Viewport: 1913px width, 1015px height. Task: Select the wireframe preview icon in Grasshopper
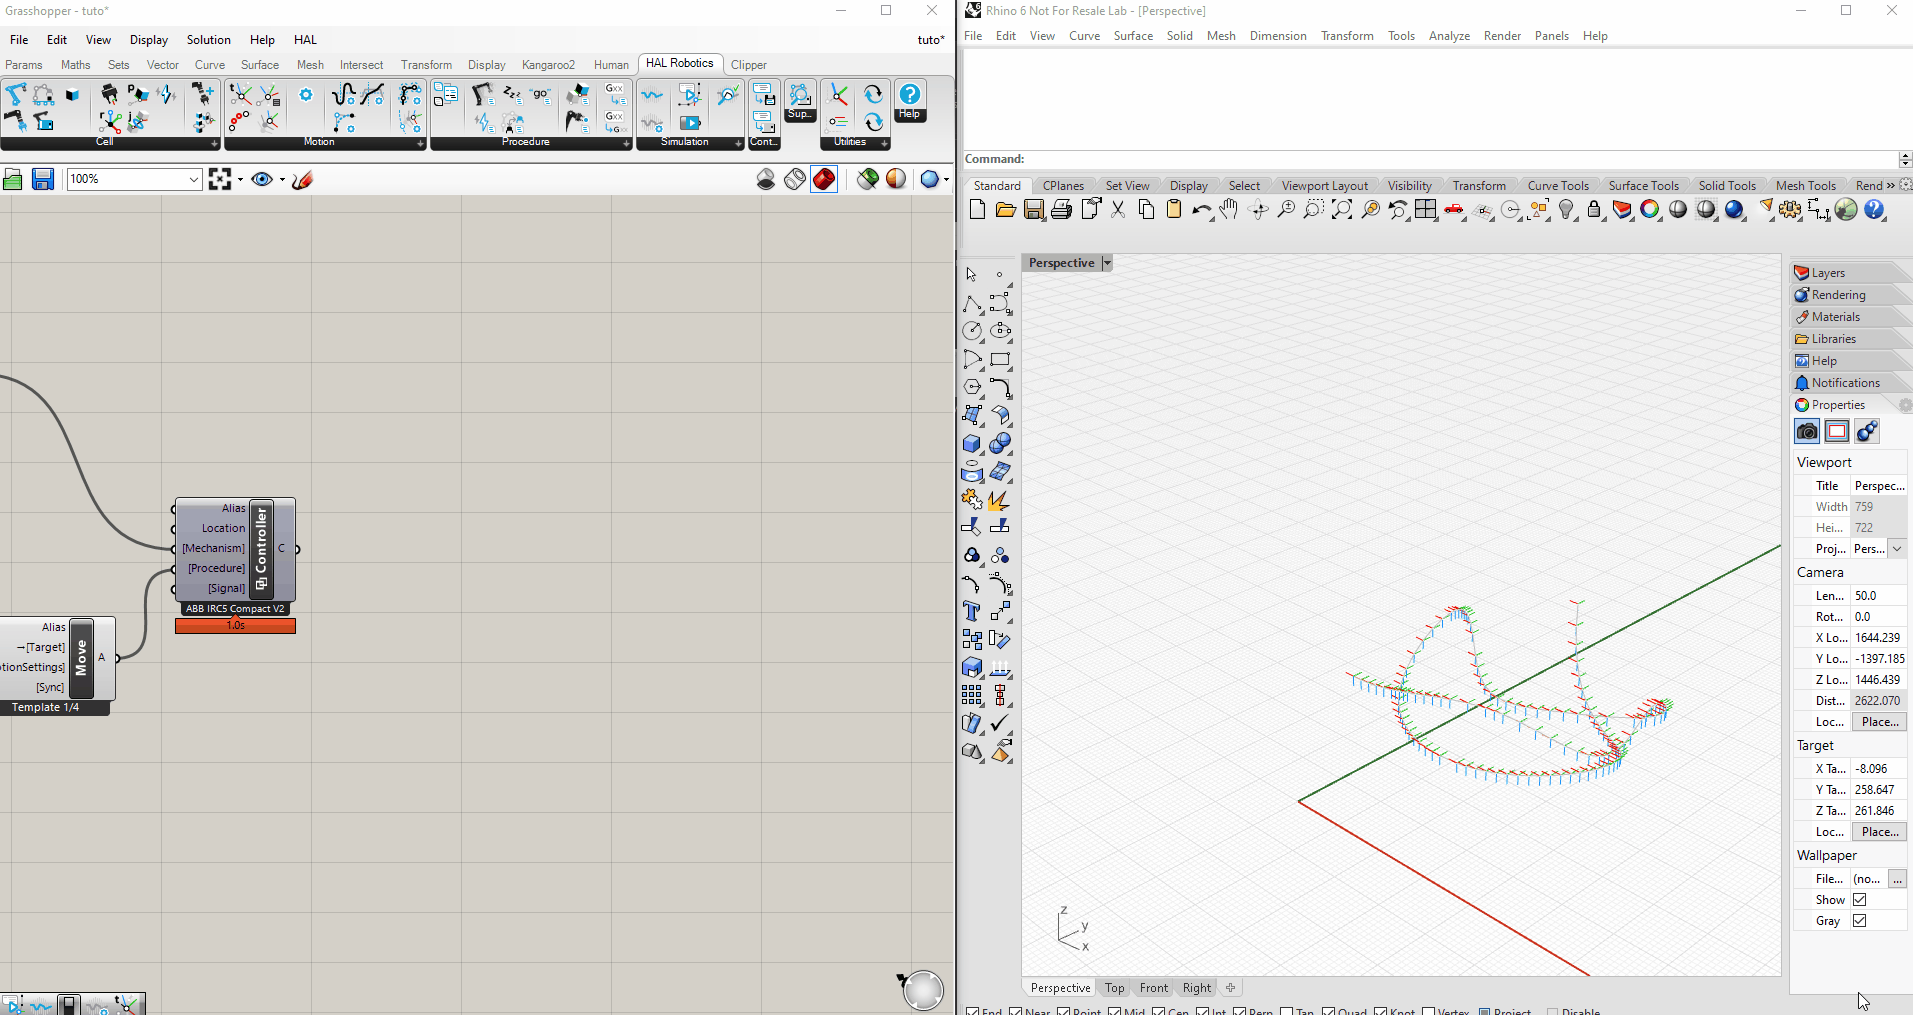point(795,179)
